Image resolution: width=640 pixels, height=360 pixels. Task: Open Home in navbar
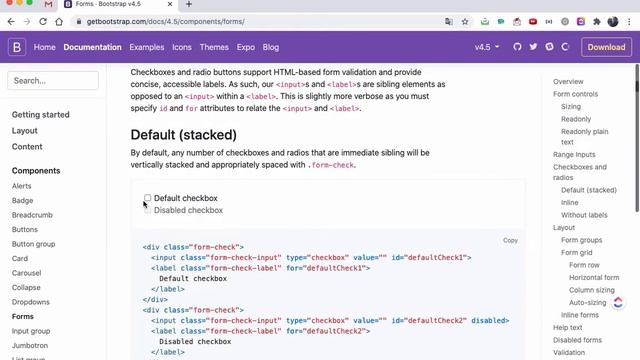(44, 47)
